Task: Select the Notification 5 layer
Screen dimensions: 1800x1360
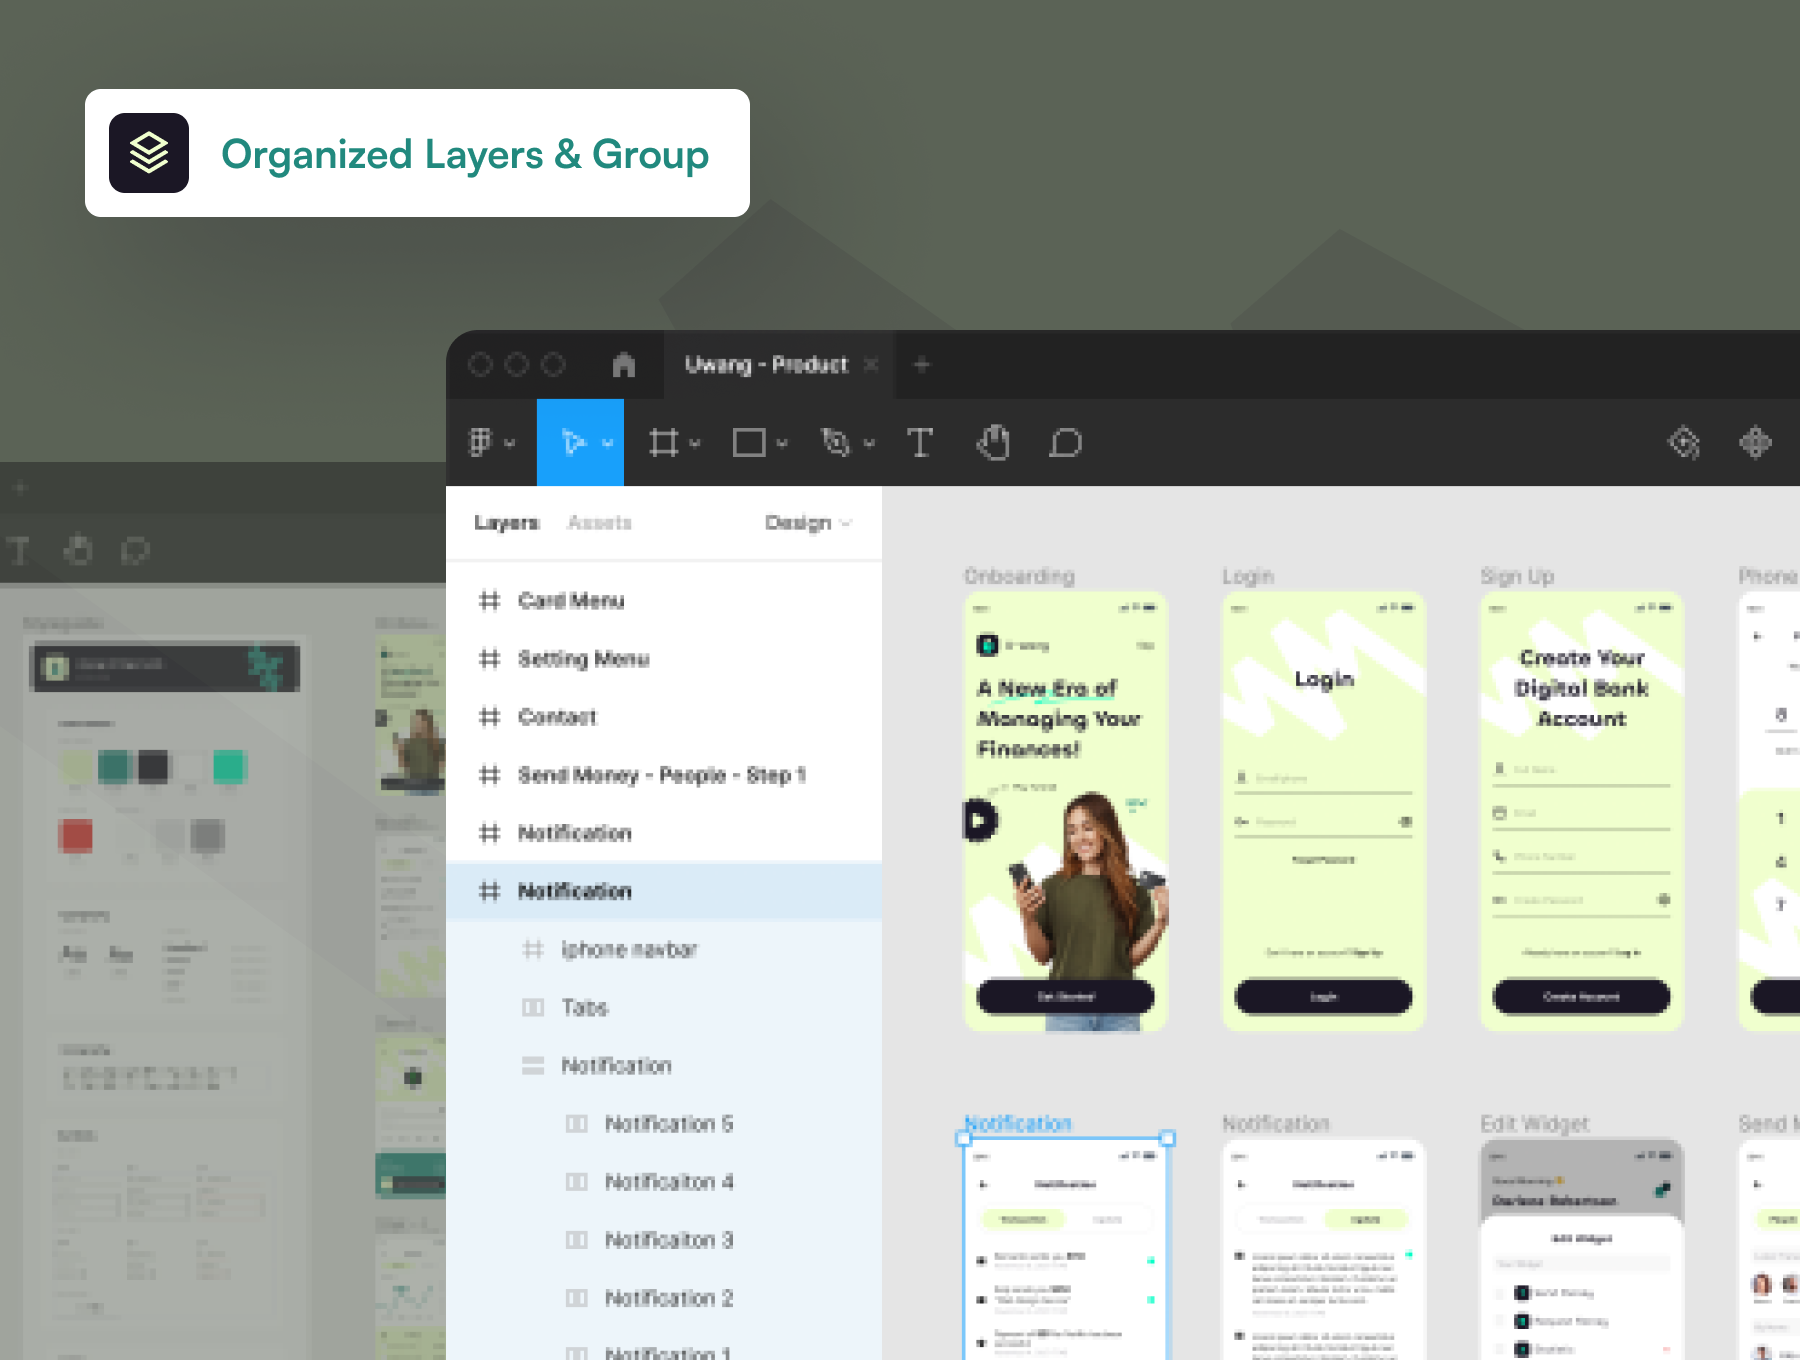Action: [x=669, y=1124]
